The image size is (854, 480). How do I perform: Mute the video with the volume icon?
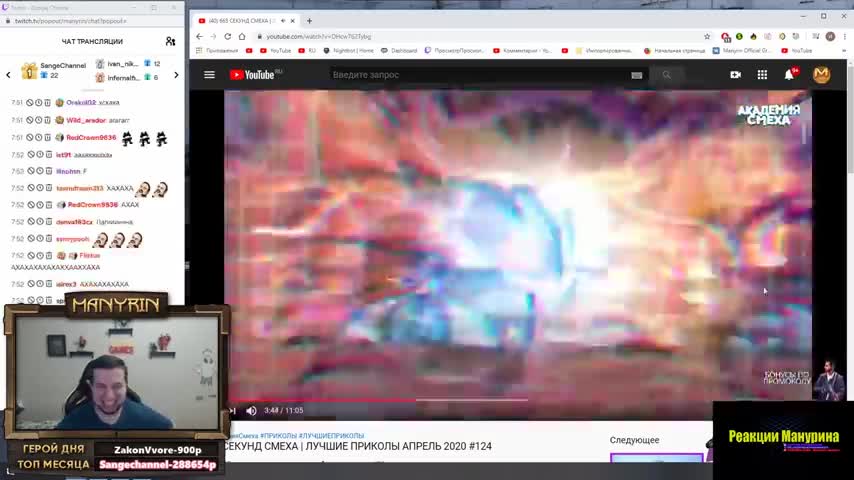pos(251,411)
